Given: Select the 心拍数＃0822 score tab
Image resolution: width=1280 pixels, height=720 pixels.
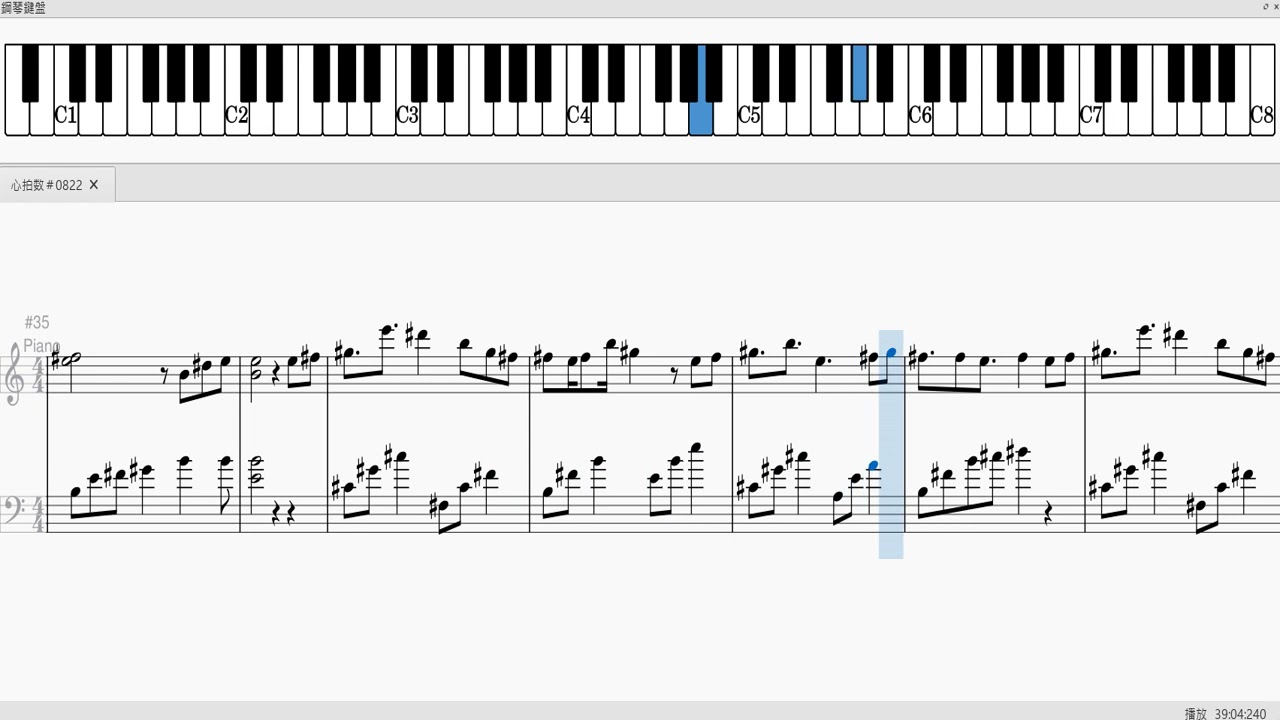Looking at the screenshot, I should tap(47, 185).
